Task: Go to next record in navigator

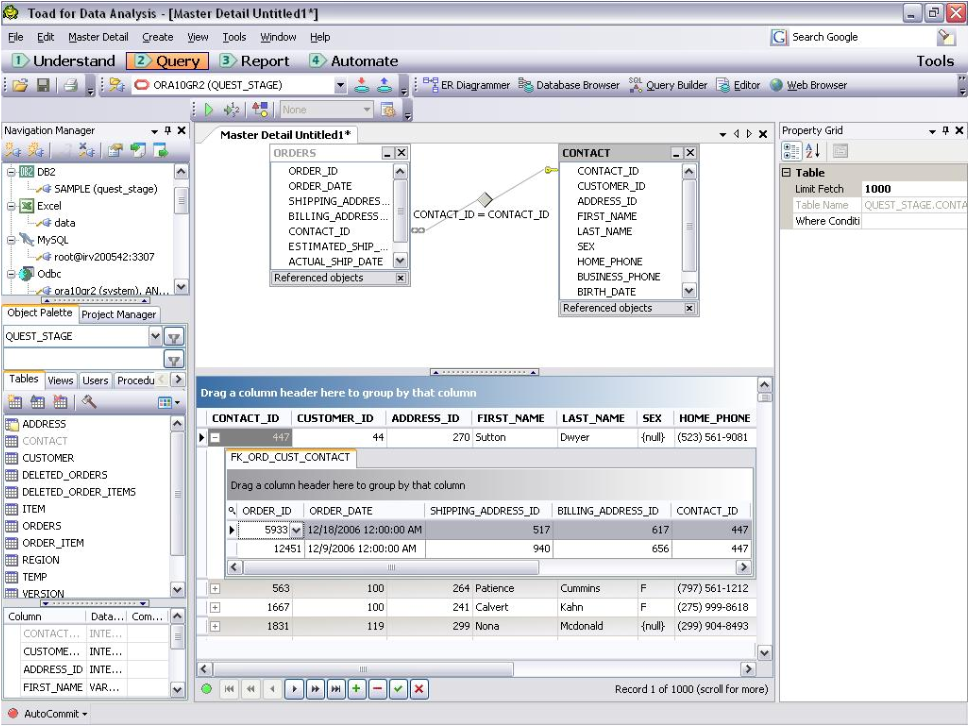Action: 294,689
